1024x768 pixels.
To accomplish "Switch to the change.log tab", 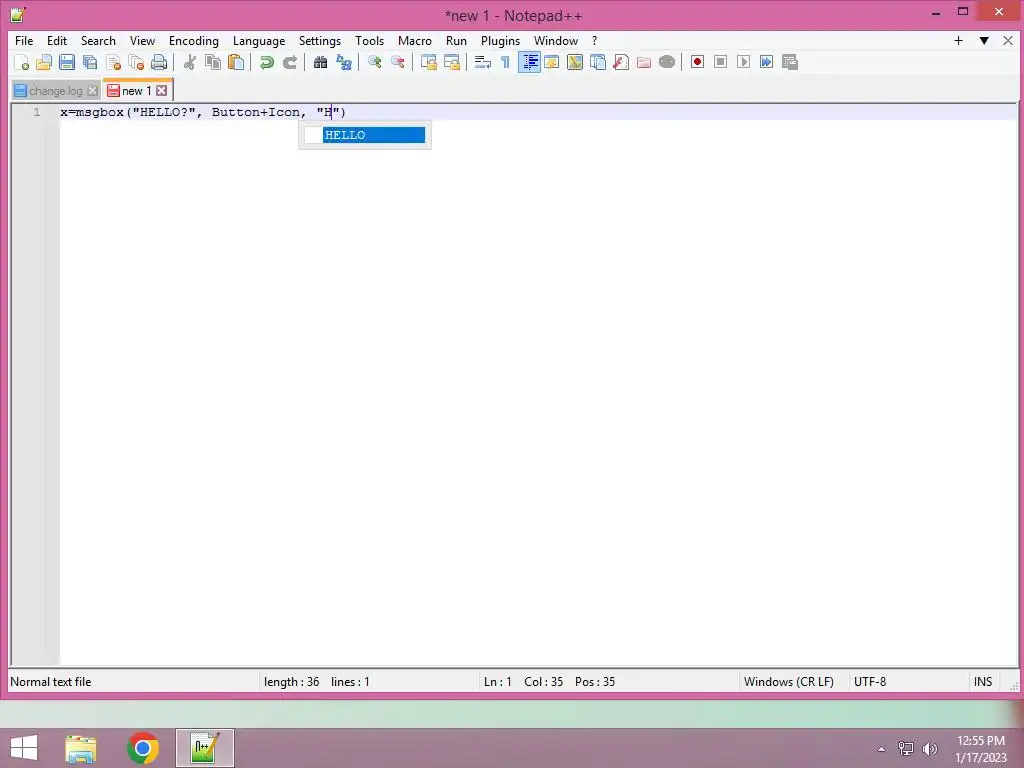I will pos(56,91).
